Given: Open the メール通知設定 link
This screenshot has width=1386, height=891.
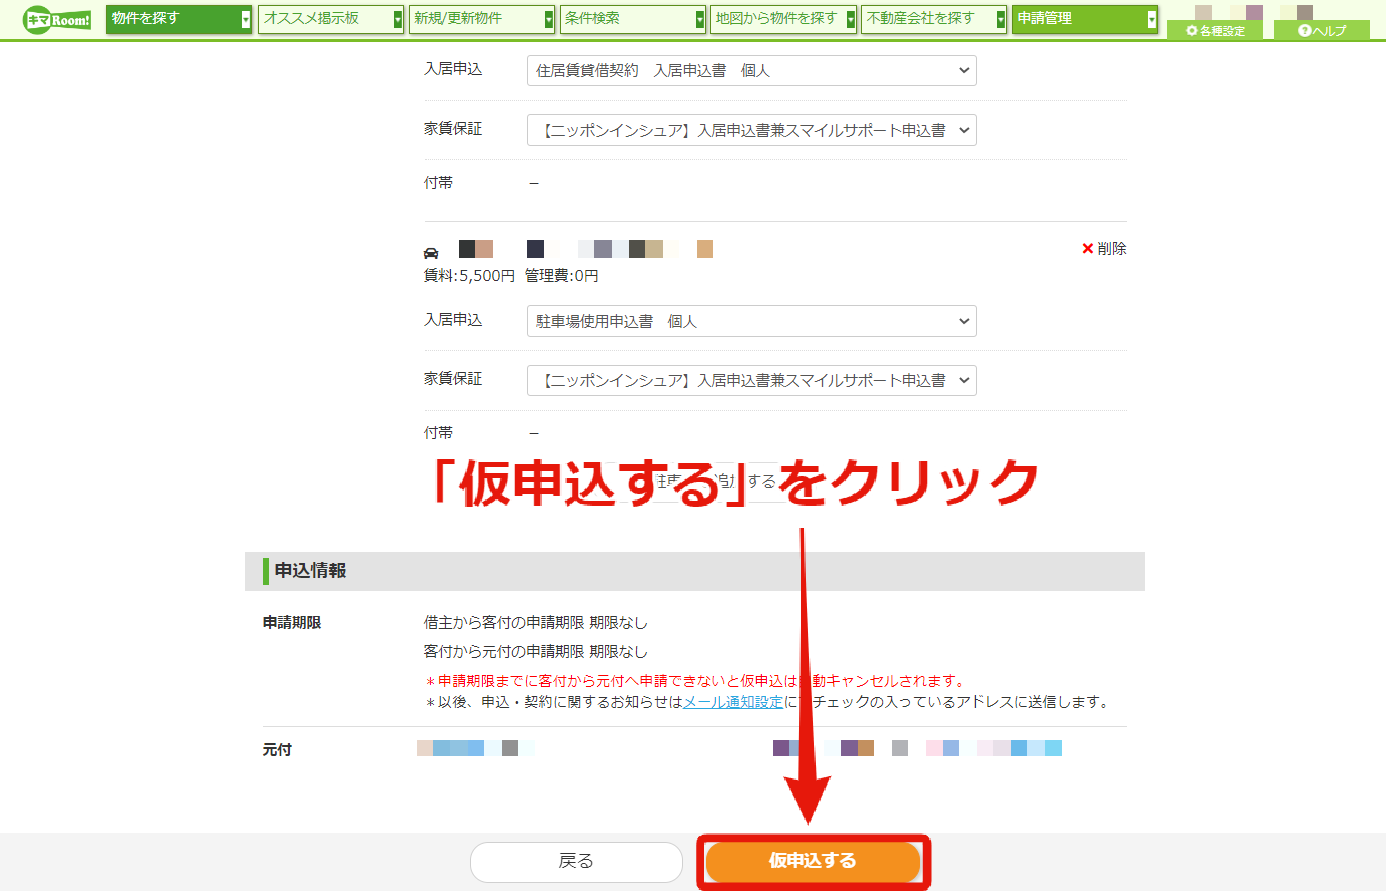Looking at the screenshot, I should tap(733, 702).
